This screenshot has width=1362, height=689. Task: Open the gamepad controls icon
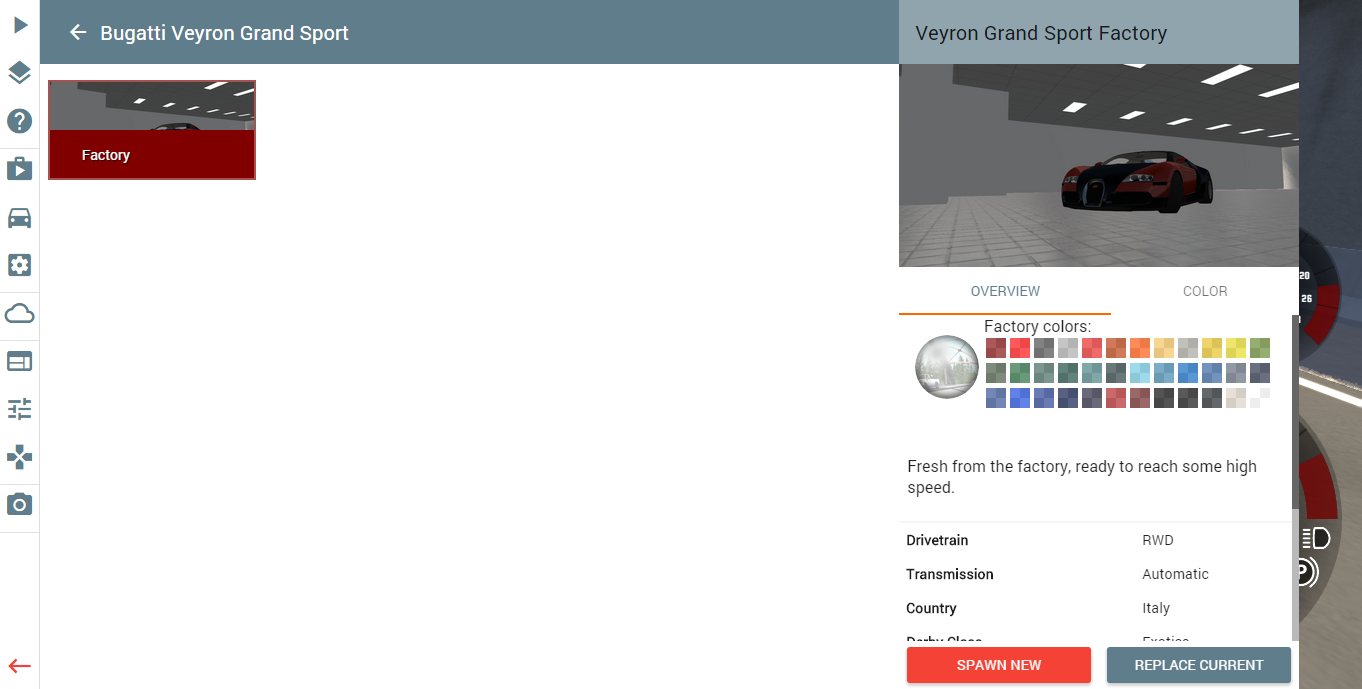click(x=20, y=457)
